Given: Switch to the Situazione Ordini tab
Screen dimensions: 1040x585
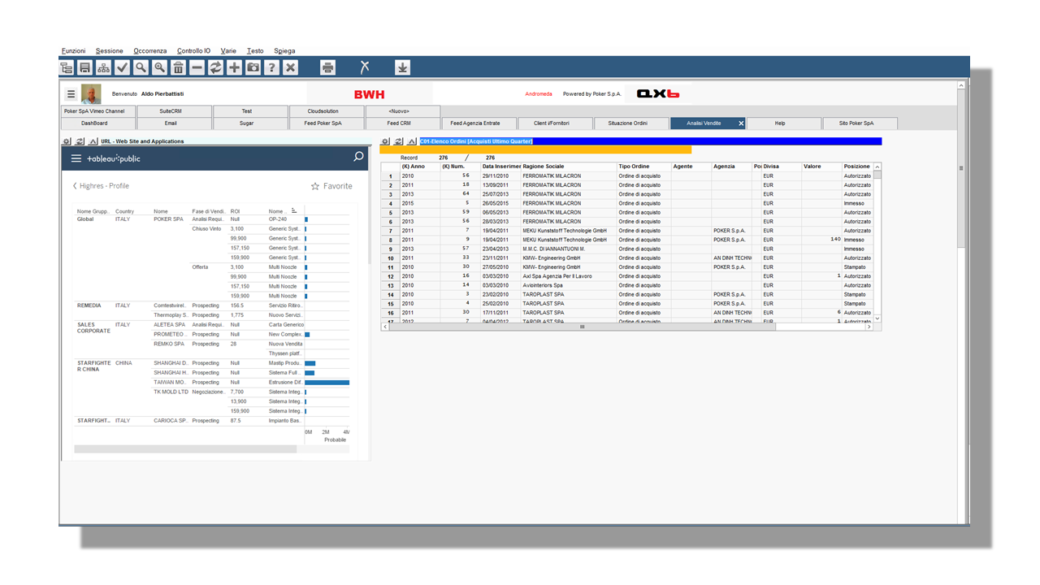Looking at the screenshot, I should pos(631,123).
